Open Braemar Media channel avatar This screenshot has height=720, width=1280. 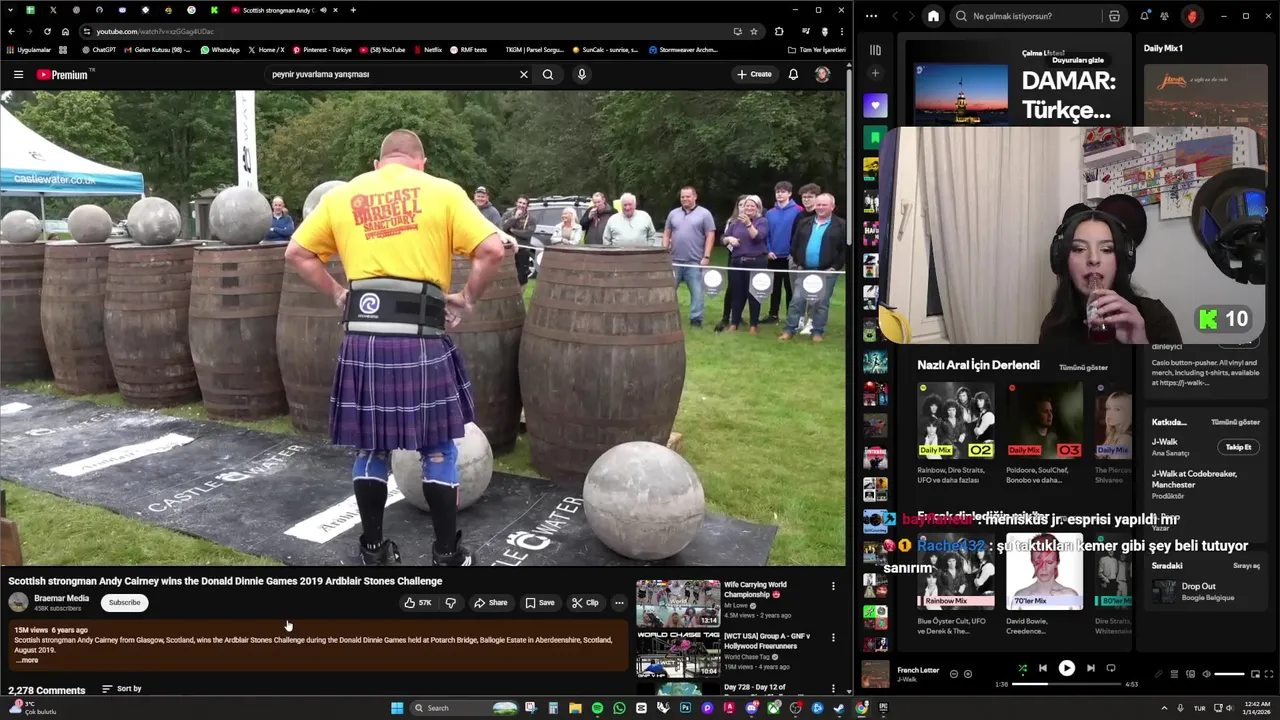point(18,602)
